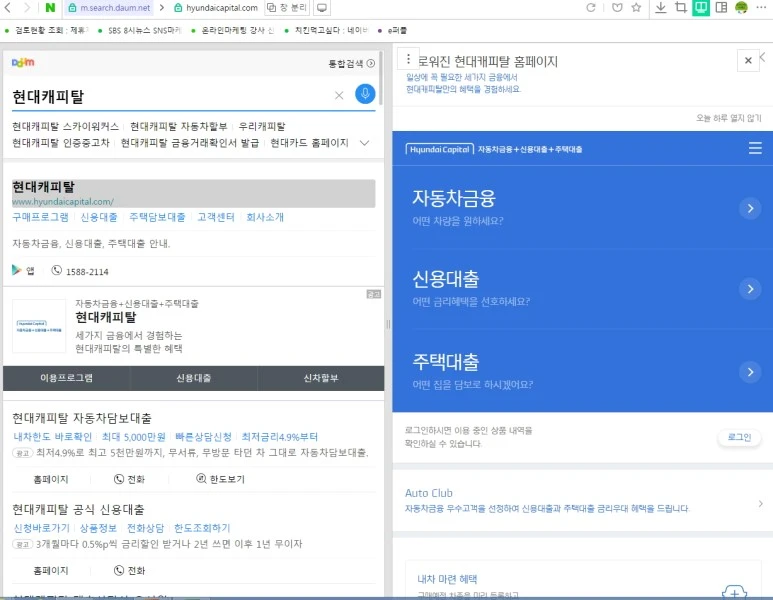This screenshot has height=600, width=773.
Task: Close the popup banner with the X button
Action: [x=748, y=60]
